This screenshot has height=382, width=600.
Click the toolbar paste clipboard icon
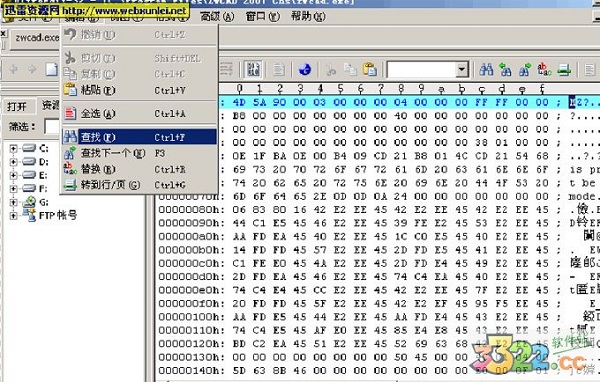tap(370, 70)
